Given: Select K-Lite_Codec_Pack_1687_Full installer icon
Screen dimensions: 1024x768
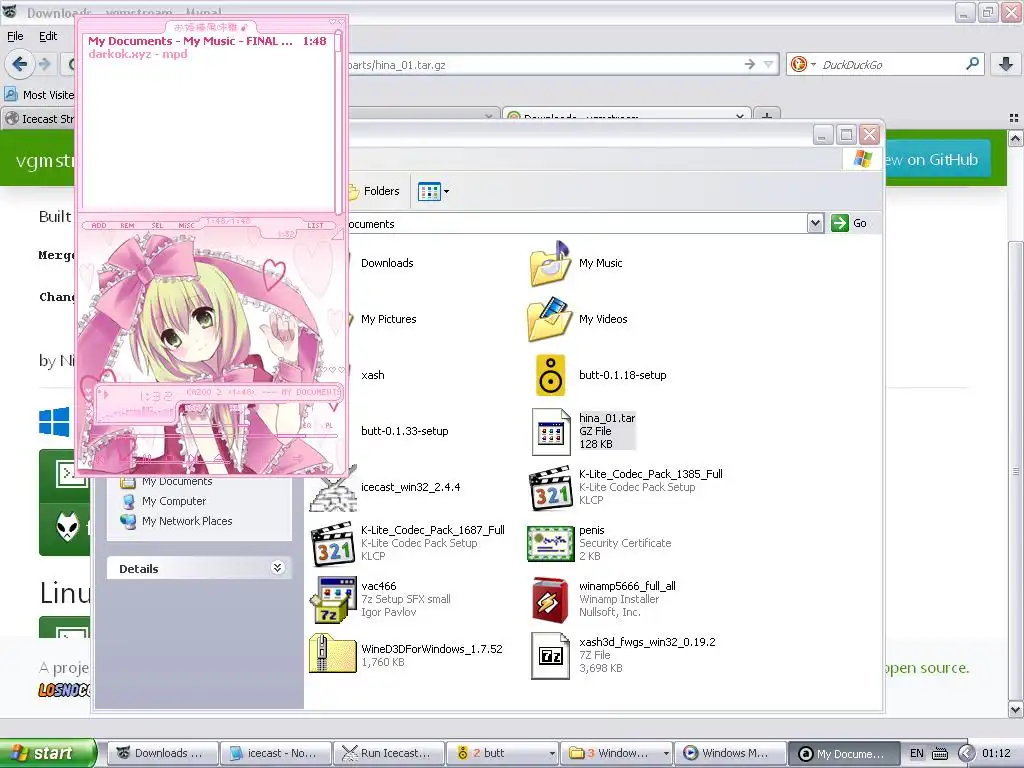Looking at the screenshot, I should (x=332, y=544).
